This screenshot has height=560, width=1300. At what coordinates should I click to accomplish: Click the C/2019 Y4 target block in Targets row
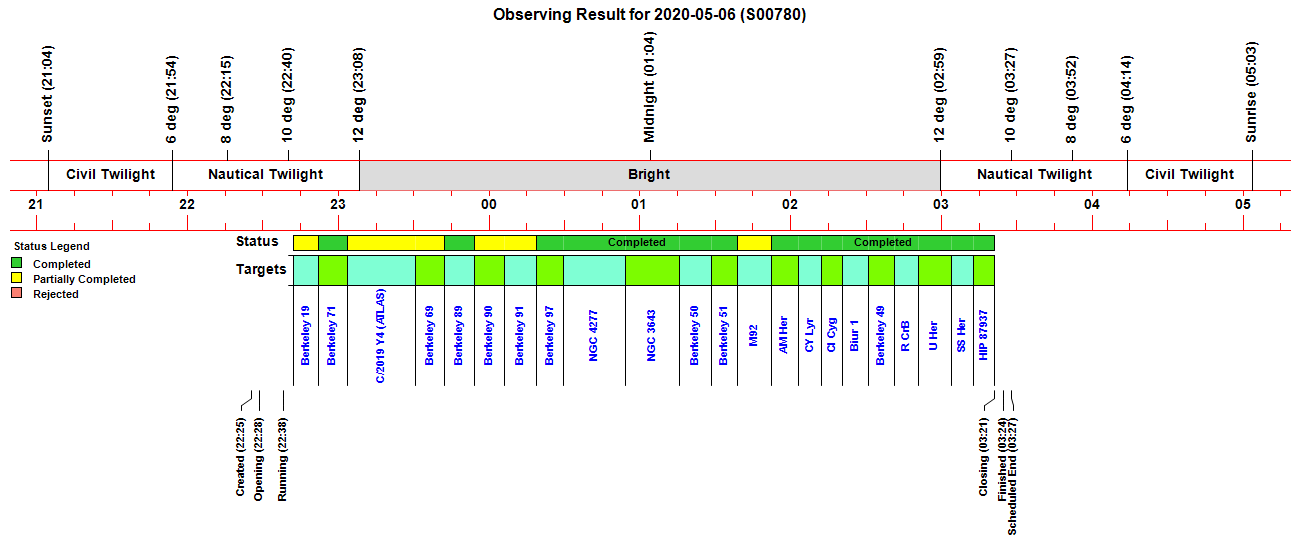(381, 271)
